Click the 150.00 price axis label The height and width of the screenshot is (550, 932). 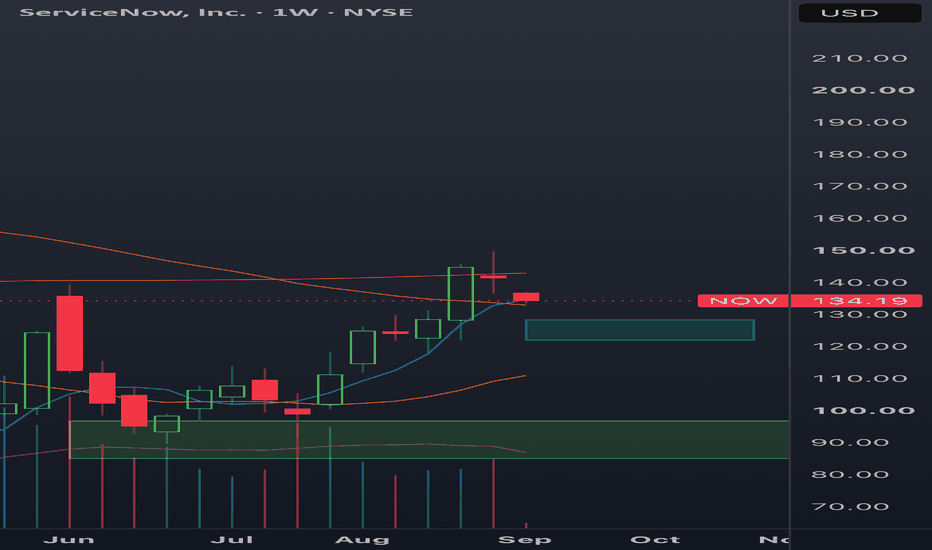click(x=862, y=250)
